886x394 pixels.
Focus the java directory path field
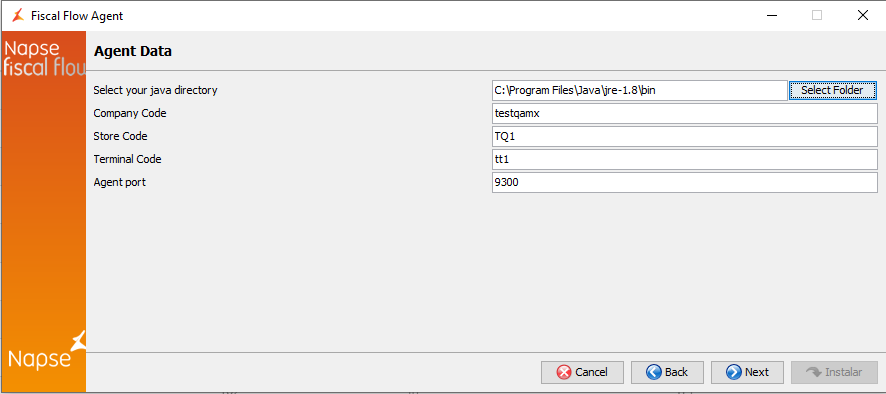tap(639, 90)
